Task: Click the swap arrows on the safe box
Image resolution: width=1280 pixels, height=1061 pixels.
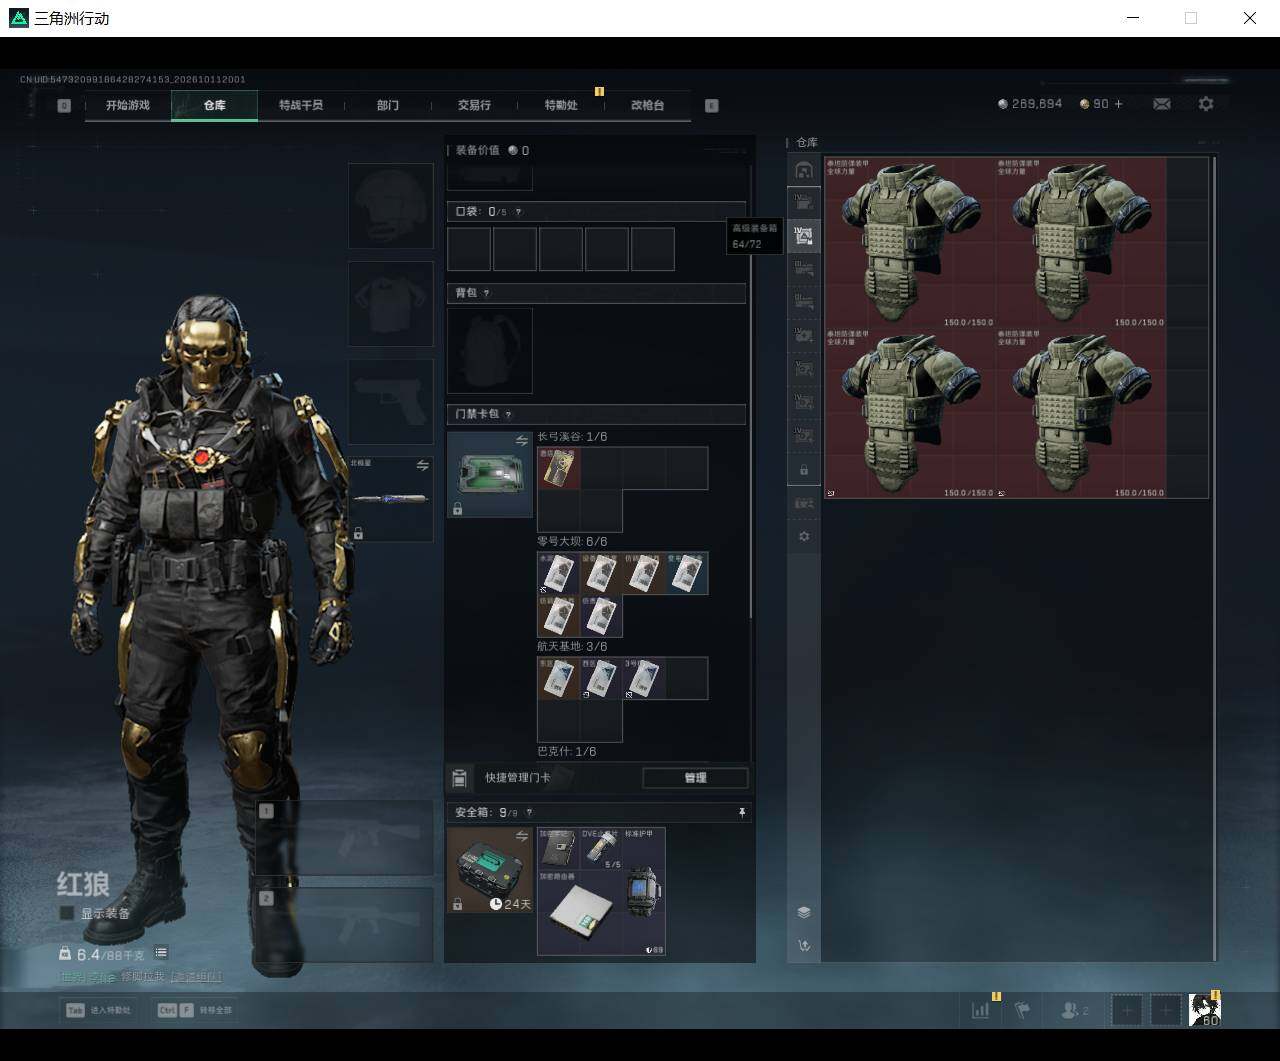Action: tap(521, 836)
